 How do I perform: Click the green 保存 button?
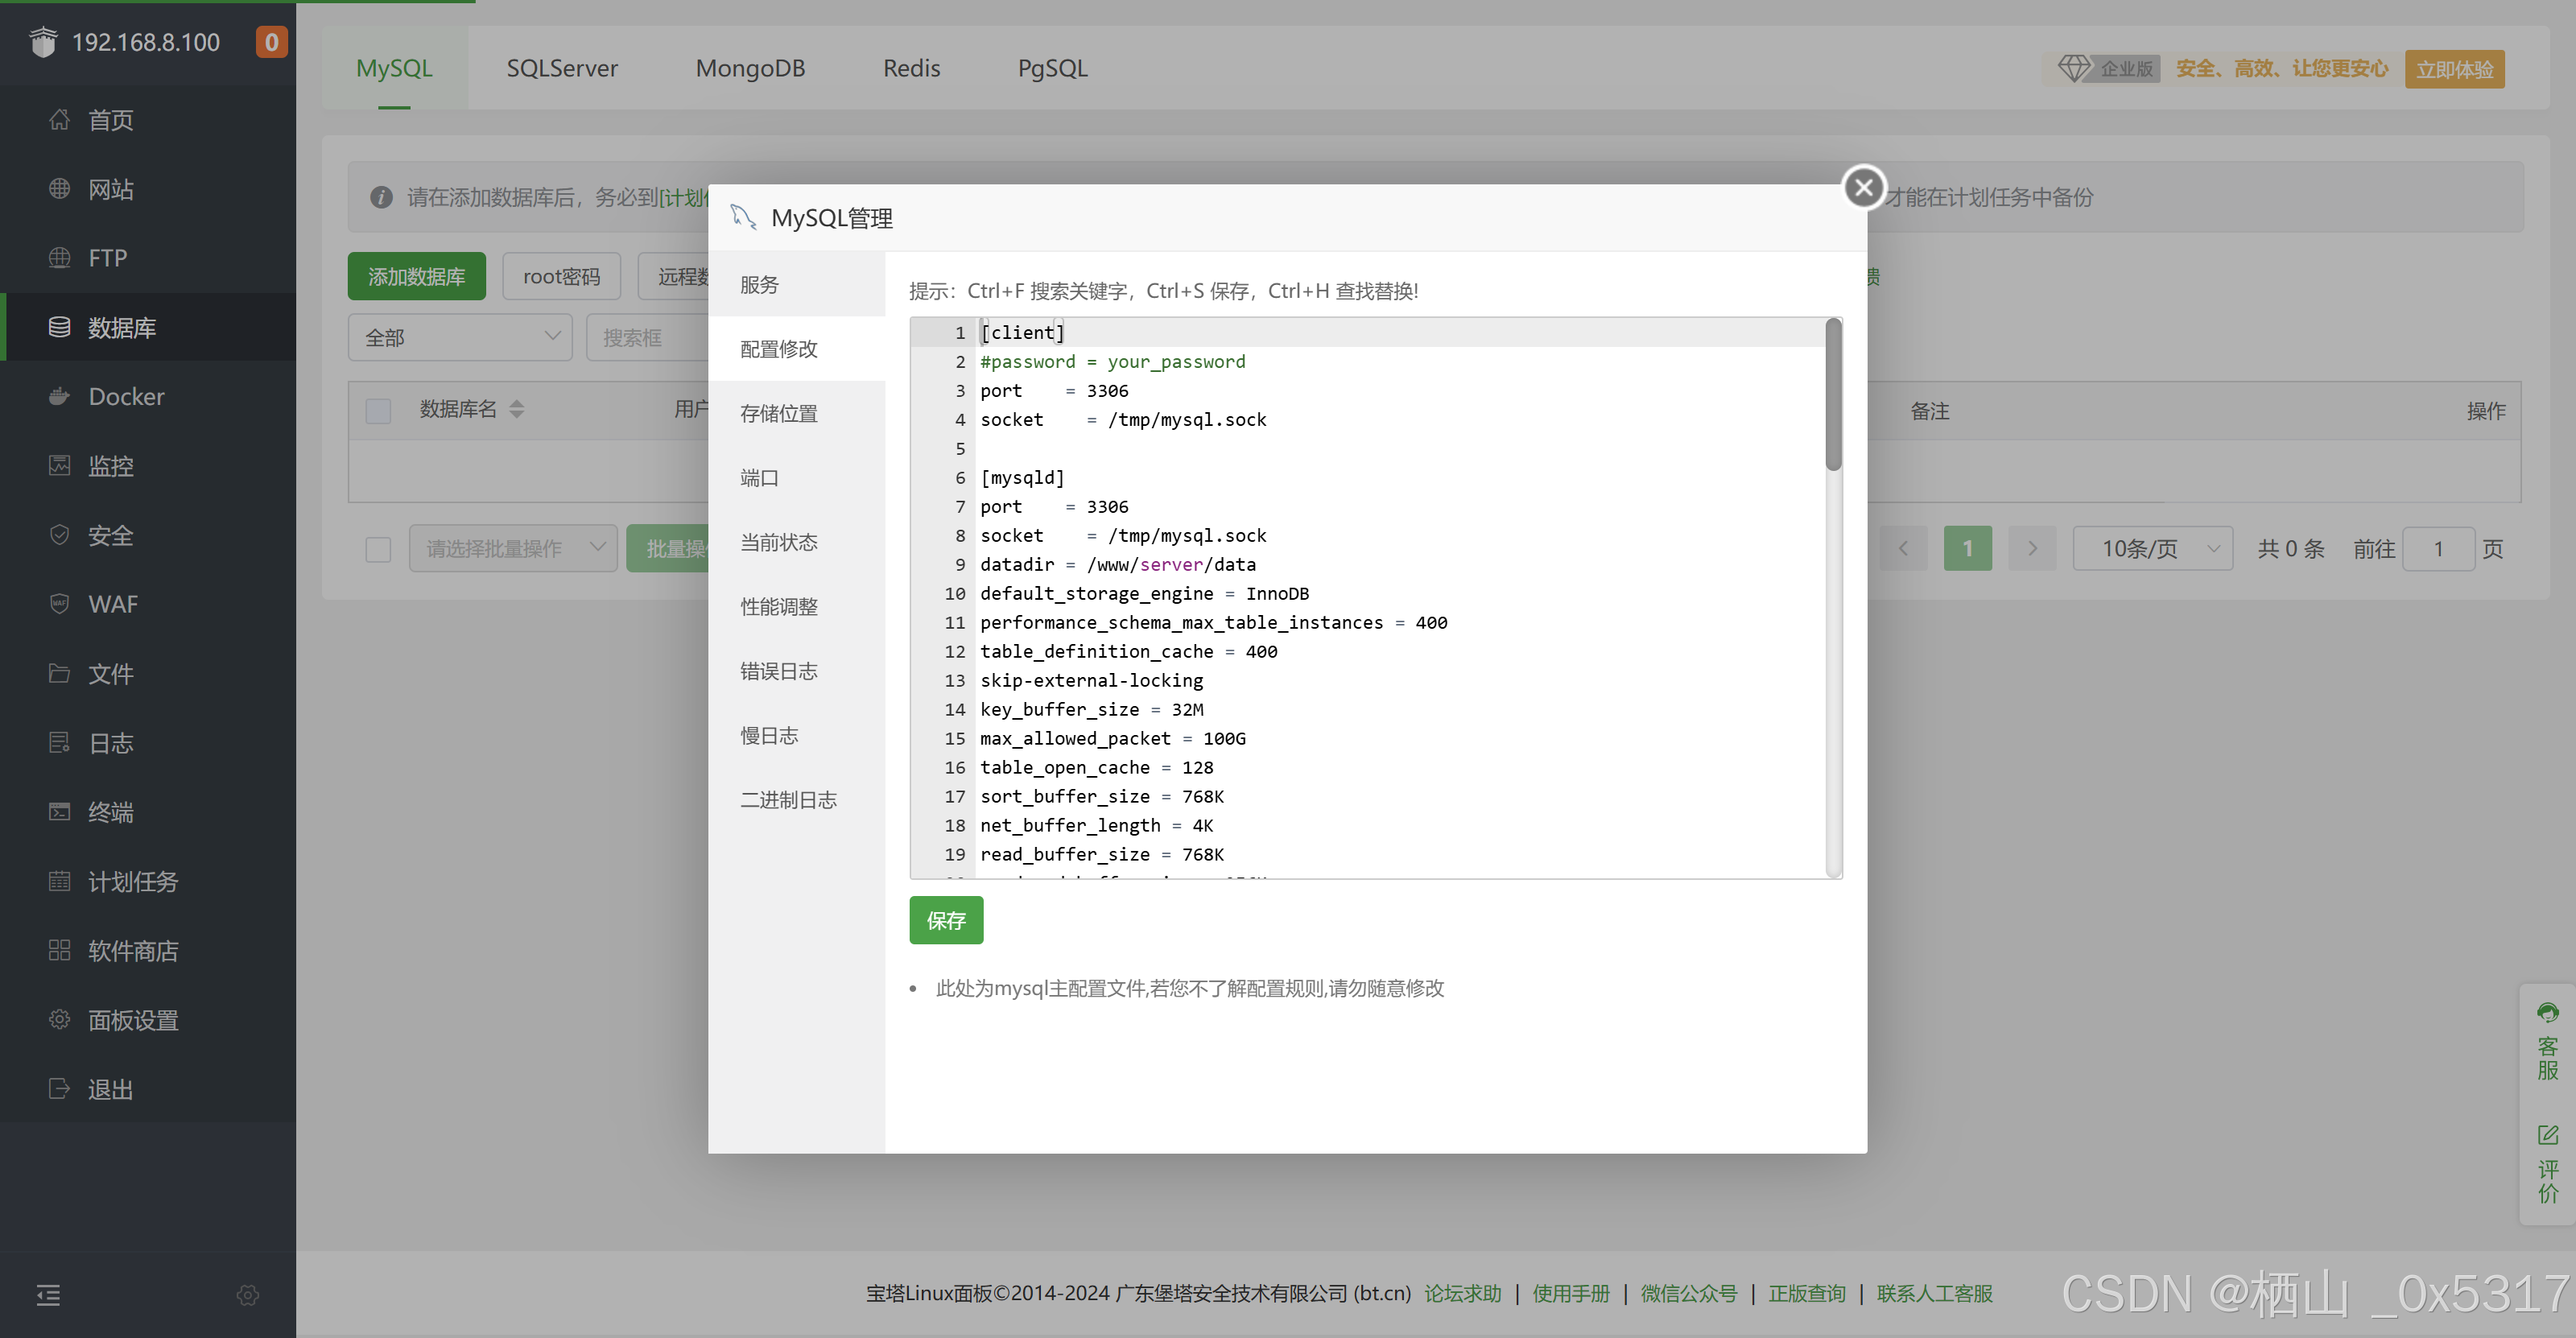[945, 920]
